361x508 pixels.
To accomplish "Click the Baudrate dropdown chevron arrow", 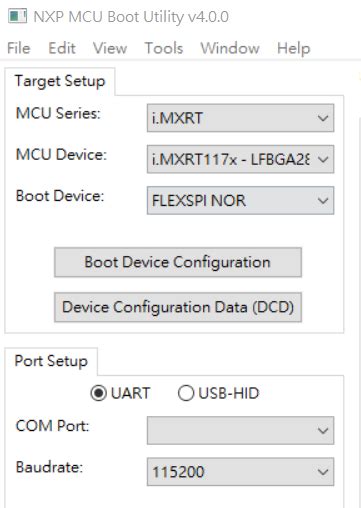I will pyautogui.click(x=323, y=472).
